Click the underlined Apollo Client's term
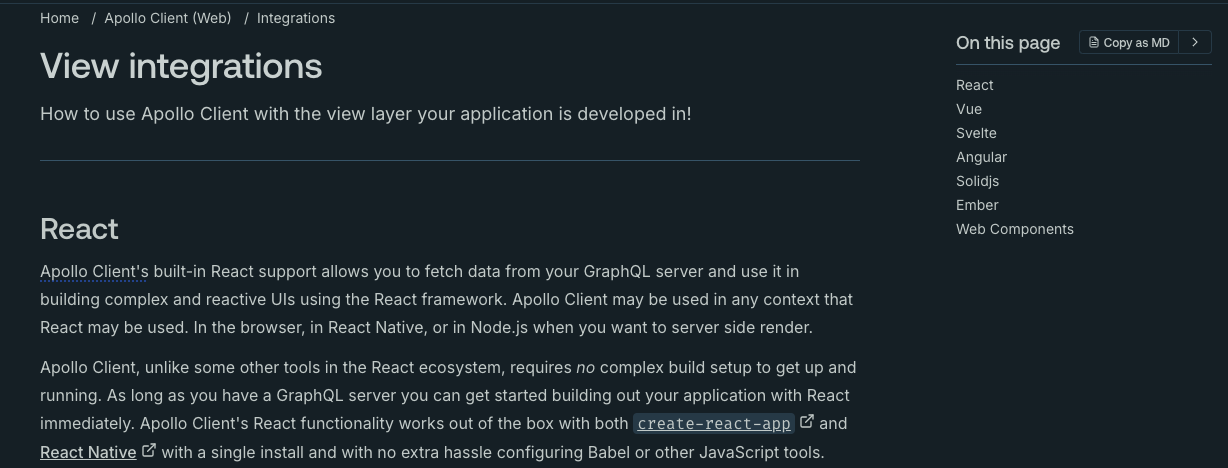This screenshot has width=1228, height=468. pyautogui.click(x=94, y=272)
